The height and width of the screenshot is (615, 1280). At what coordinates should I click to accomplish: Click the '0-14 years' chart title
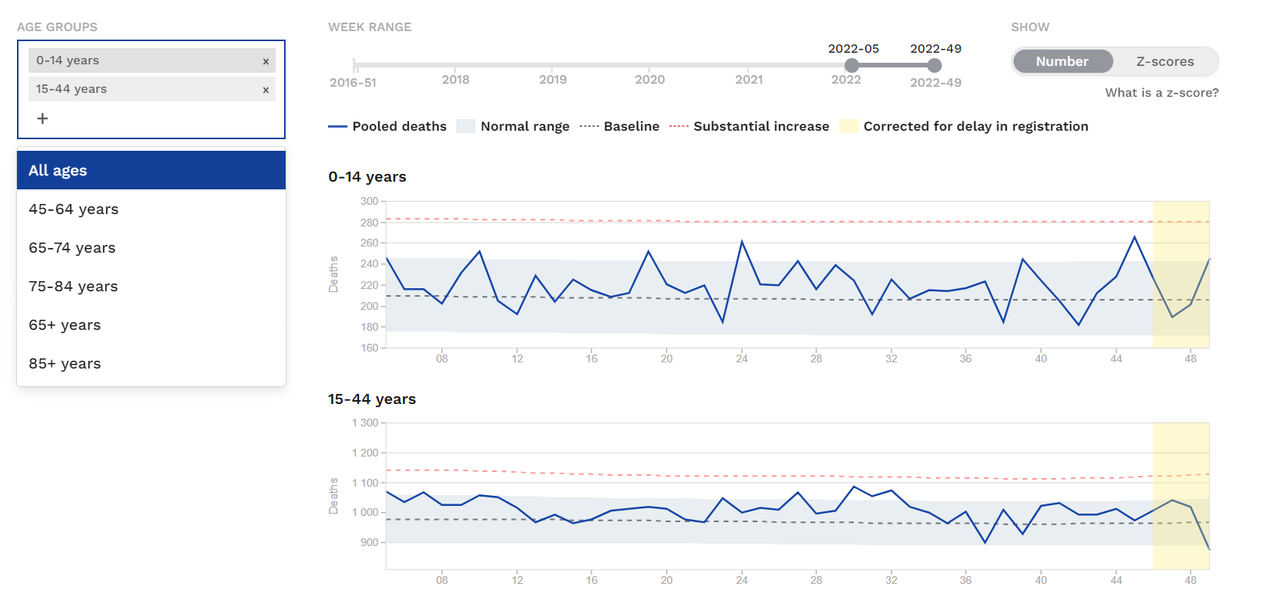367,177
